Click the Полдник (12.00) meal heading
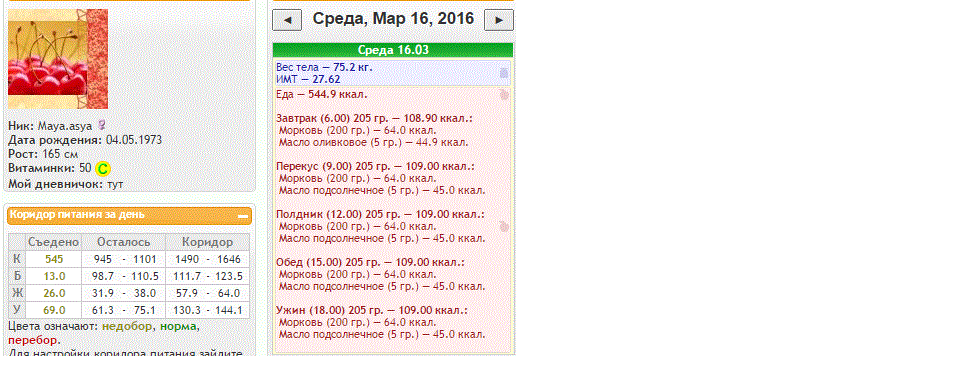The height and width of the screenshot is (391, 957). pyautogui.click(x=380, y=214)
